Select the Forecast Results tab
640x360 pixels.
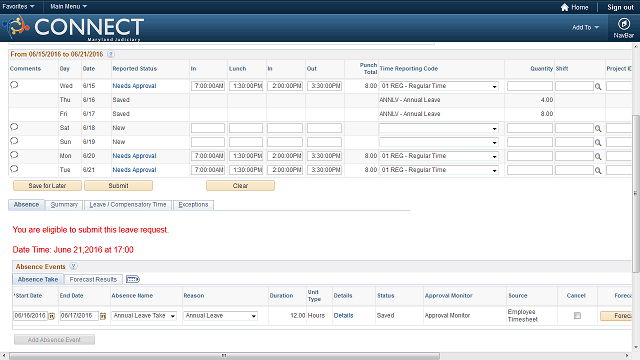pyautogui.click(x=93, y=279)
